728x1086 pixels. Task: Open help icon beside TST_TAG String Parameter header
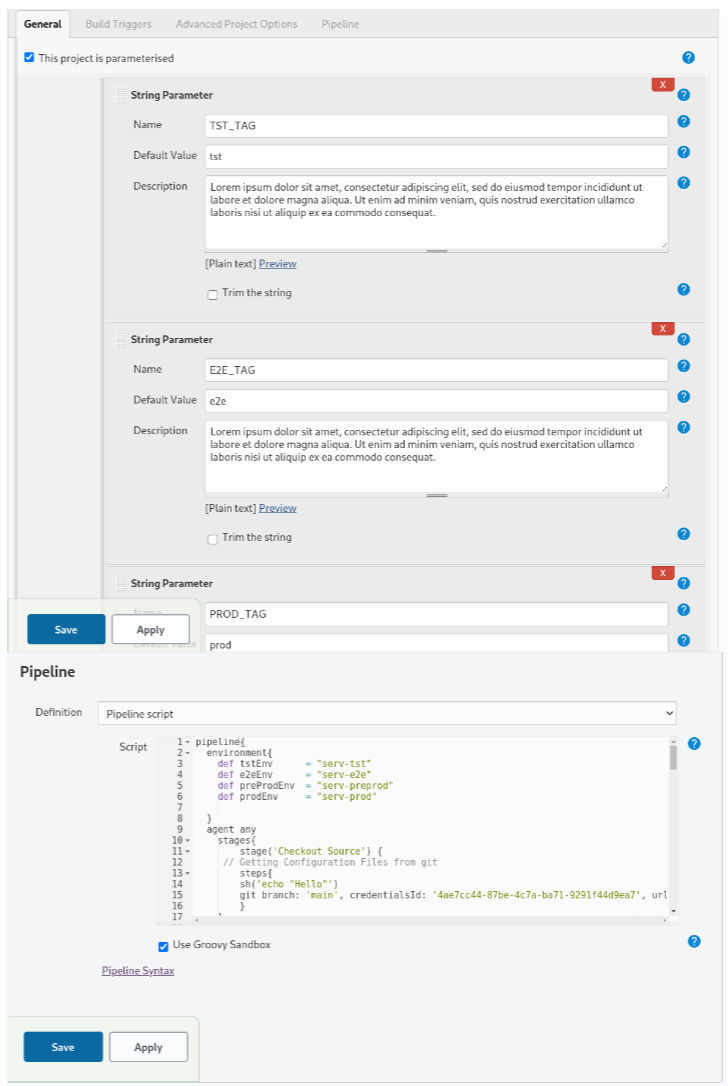click(684, 95)
